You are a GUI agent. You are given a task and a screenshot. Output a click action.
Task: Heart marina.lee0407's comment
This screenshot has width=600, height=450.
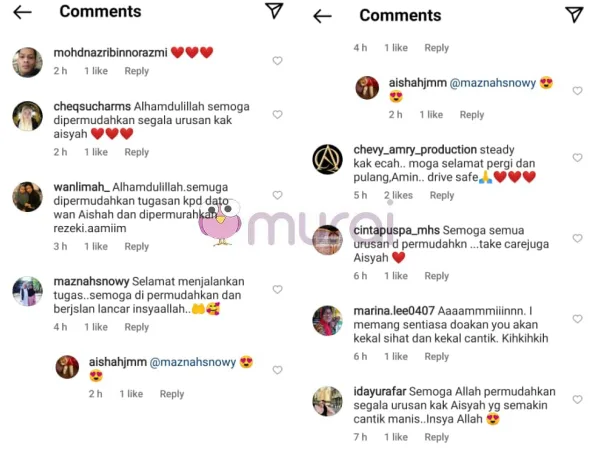577,319
